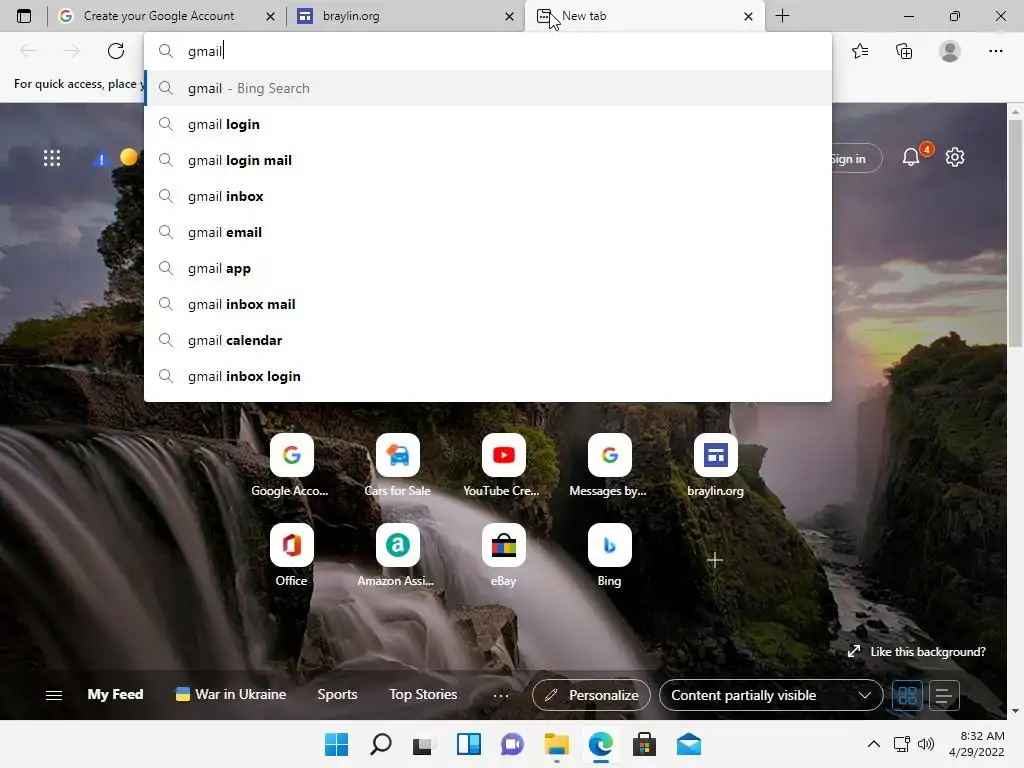Choose the gmail - Bing Search suggestion

488,88
